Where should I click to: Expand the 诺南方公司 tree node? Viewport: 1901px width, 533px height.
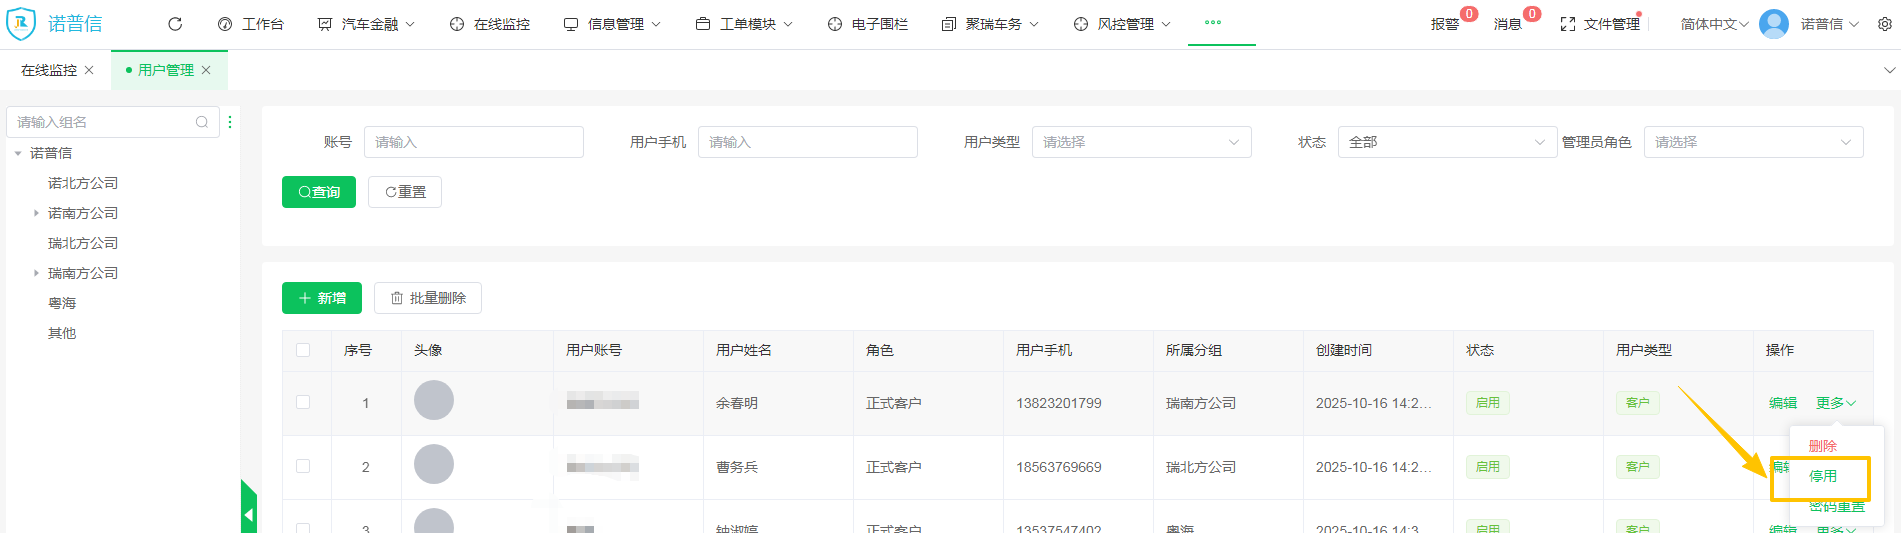pyautogui.click(x=36, y=213)
